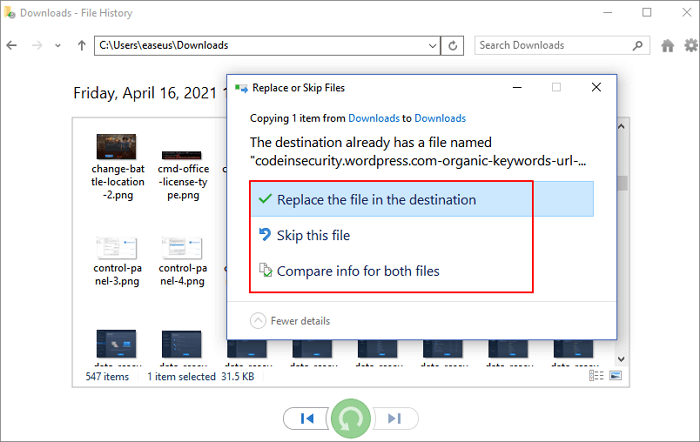Switch to details view
Image resolution: width=700 pixels, height=442 pixels.
pos(596,375)
